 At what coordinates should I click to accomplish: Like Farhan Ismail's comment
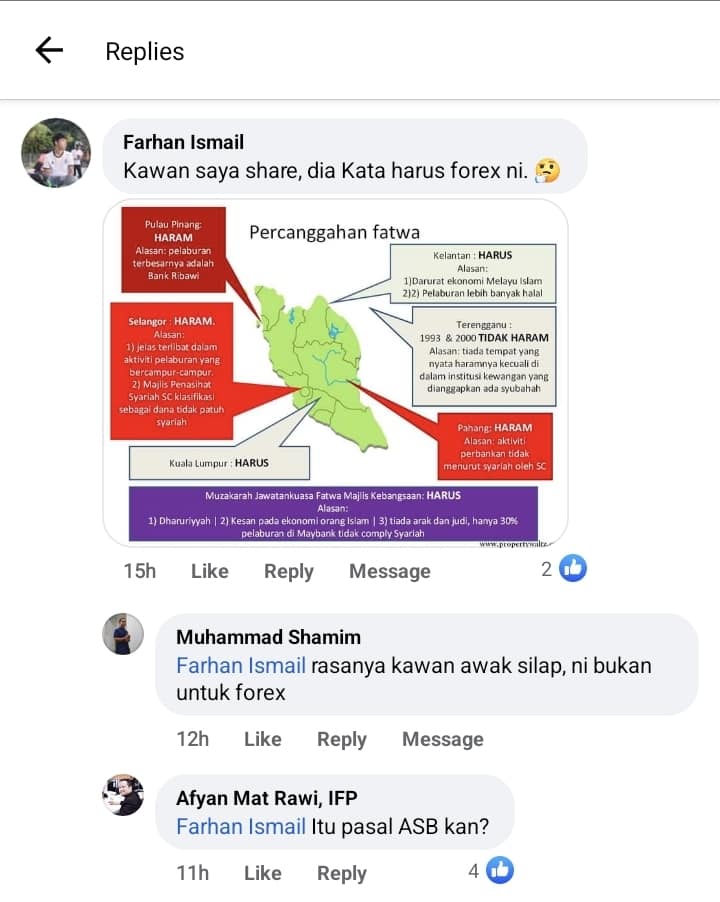pyautogui.click(x=209, y=571)
